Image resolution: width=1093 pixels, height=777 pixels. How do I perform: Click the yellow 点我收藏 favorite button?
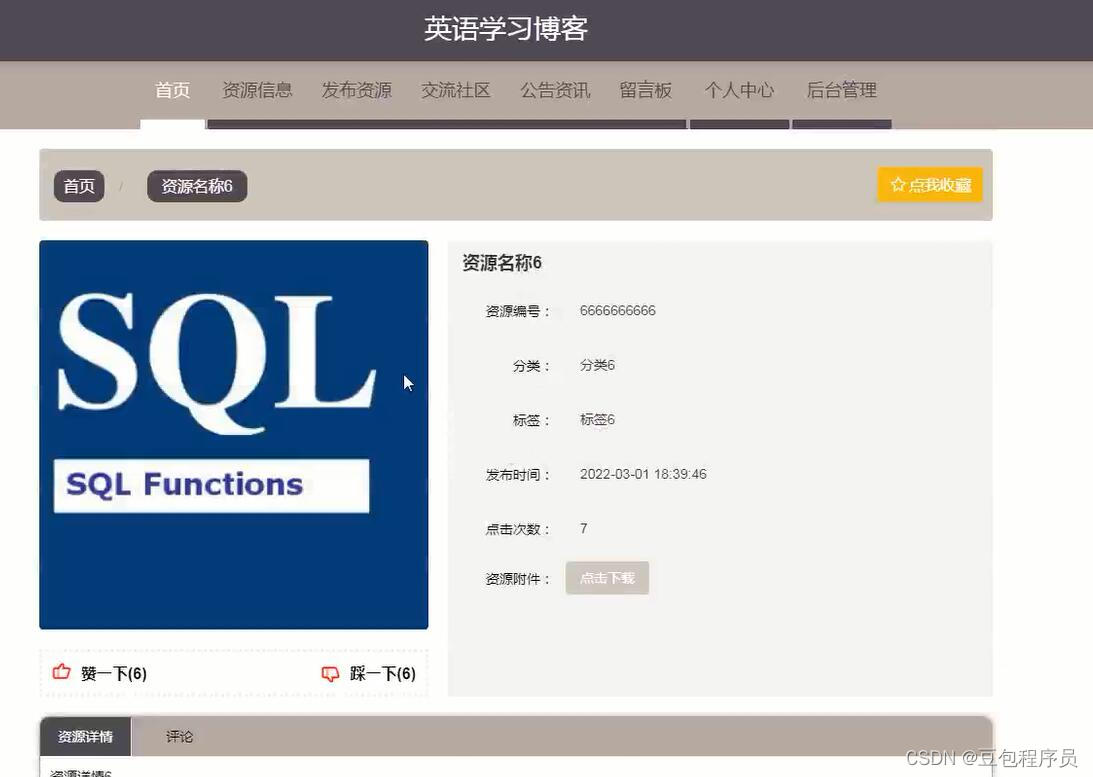click(929, 184)
